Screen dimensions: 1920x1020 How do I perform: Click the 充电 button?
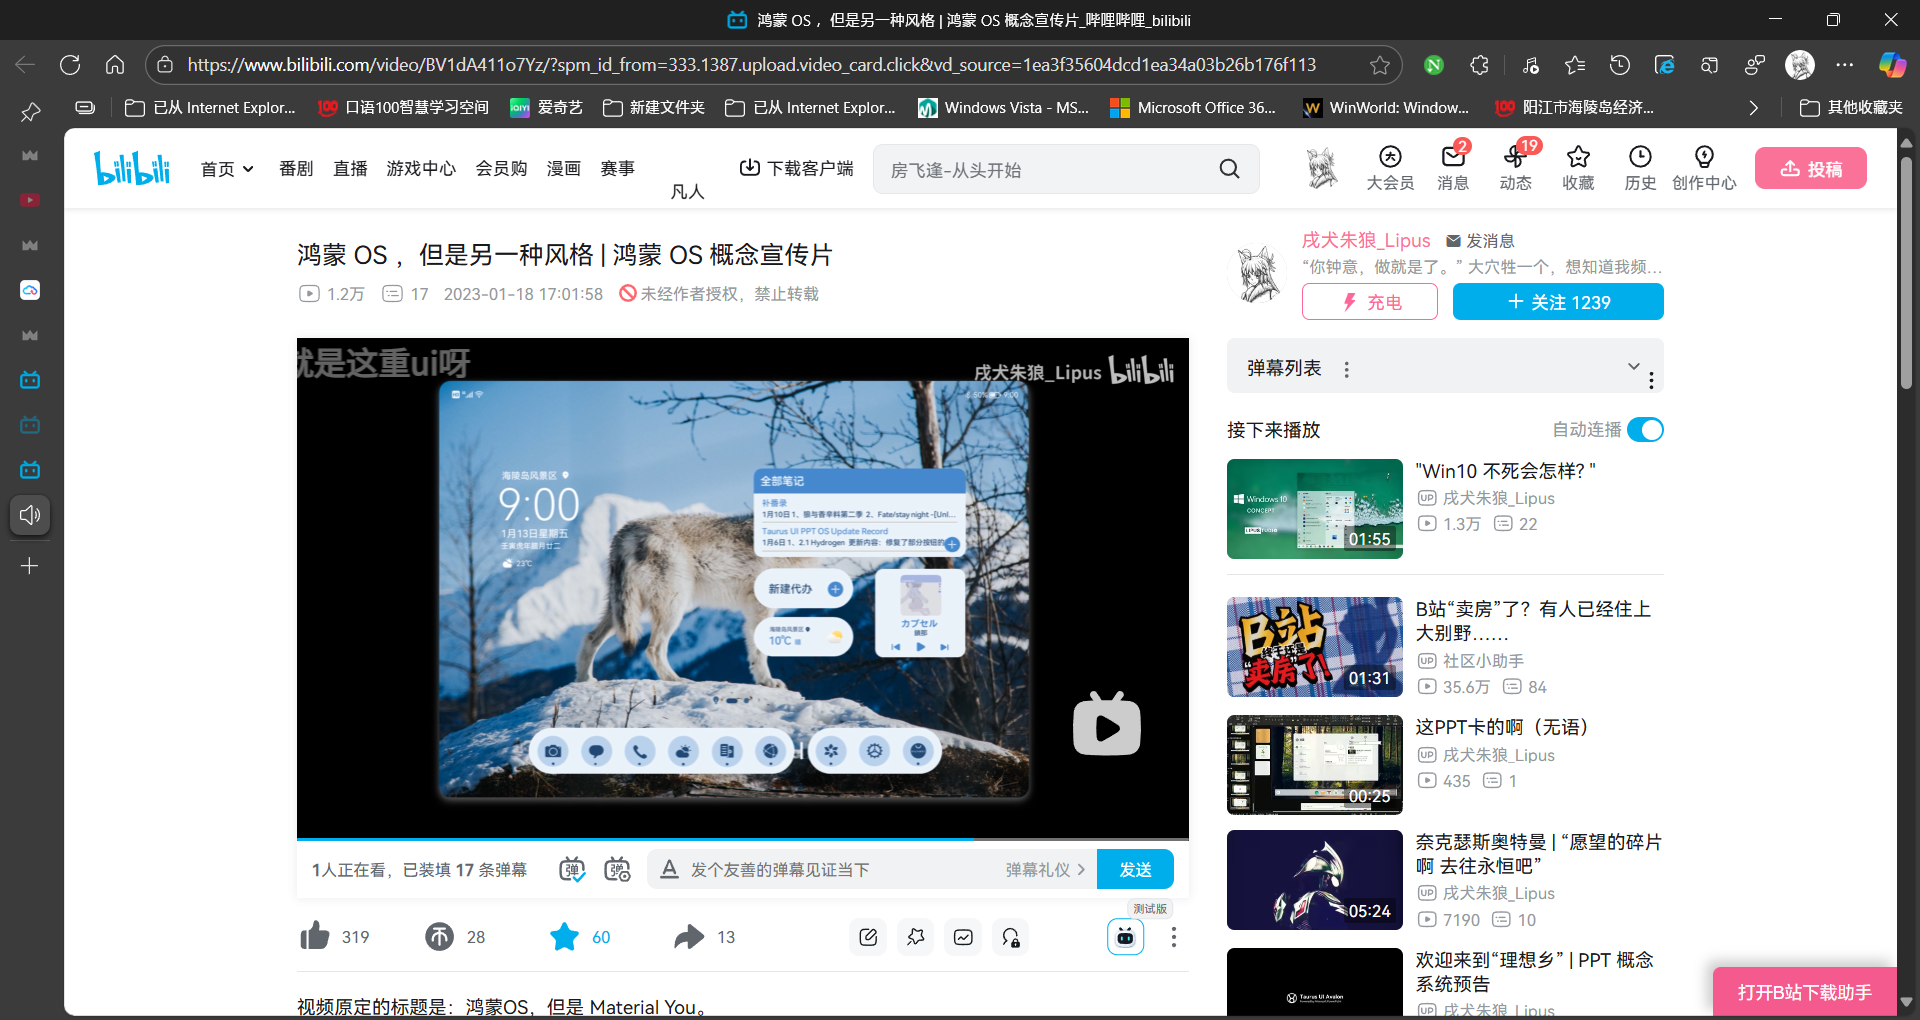pos(1370,302)
